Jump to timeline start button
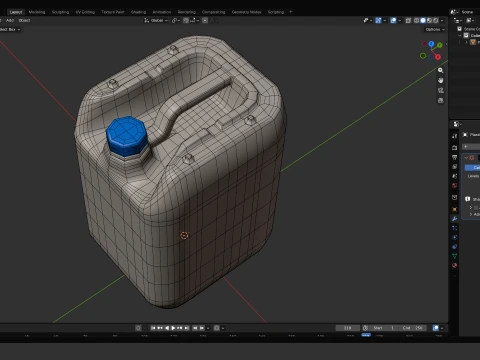This screenshot has height=360, width=480. click(x=153, y=328)
